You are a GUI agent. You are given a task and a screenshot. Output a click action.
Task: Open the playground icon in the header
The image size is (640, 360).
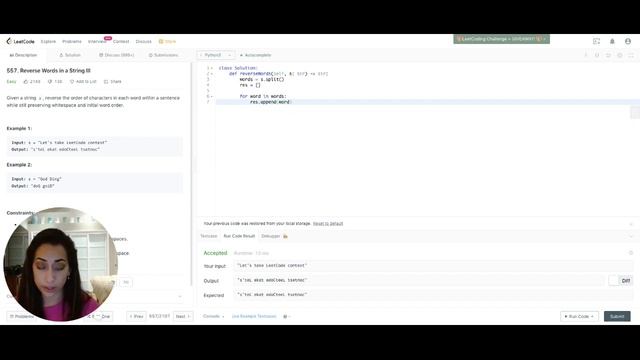(596, 41)
